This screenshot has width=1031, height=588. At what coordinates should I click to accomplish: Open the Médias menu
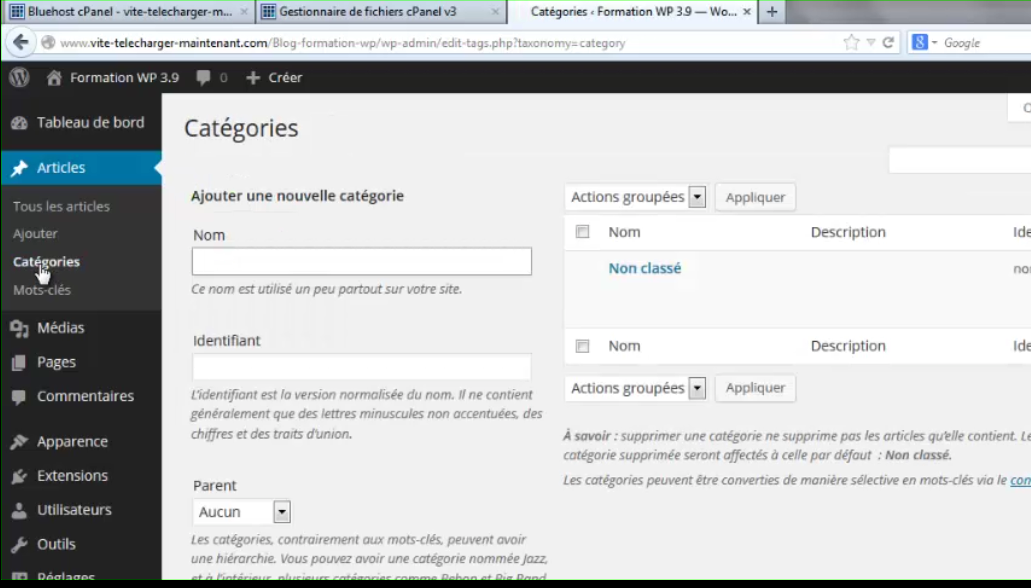pyautogui.click(x=60, y=328)
